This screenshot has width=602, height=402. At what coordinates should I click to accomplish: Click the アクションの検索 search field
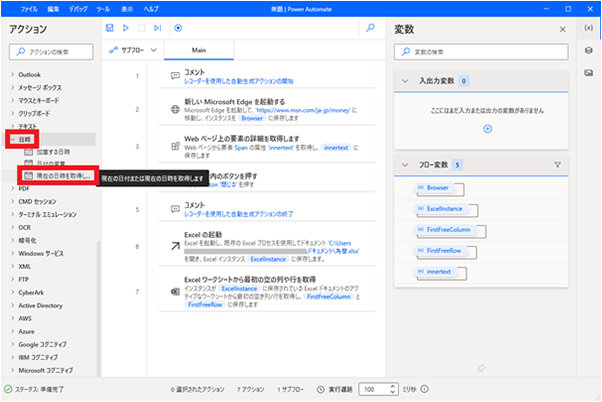pos(51,52)
